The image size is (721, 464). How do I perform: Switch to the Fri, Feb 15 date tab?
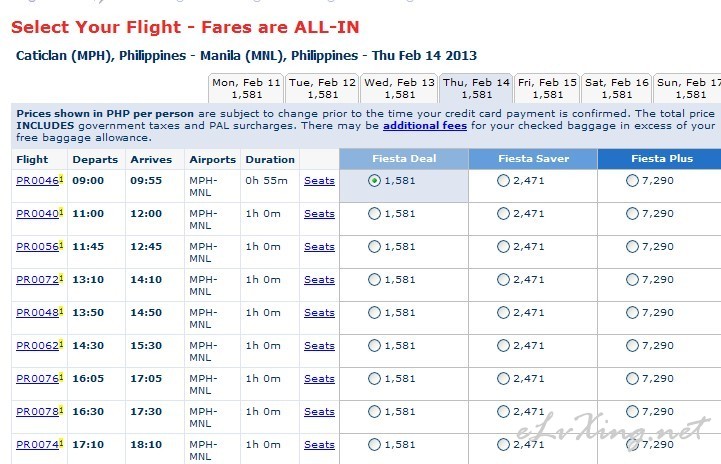pyautogui.click(x=547, y=88)
